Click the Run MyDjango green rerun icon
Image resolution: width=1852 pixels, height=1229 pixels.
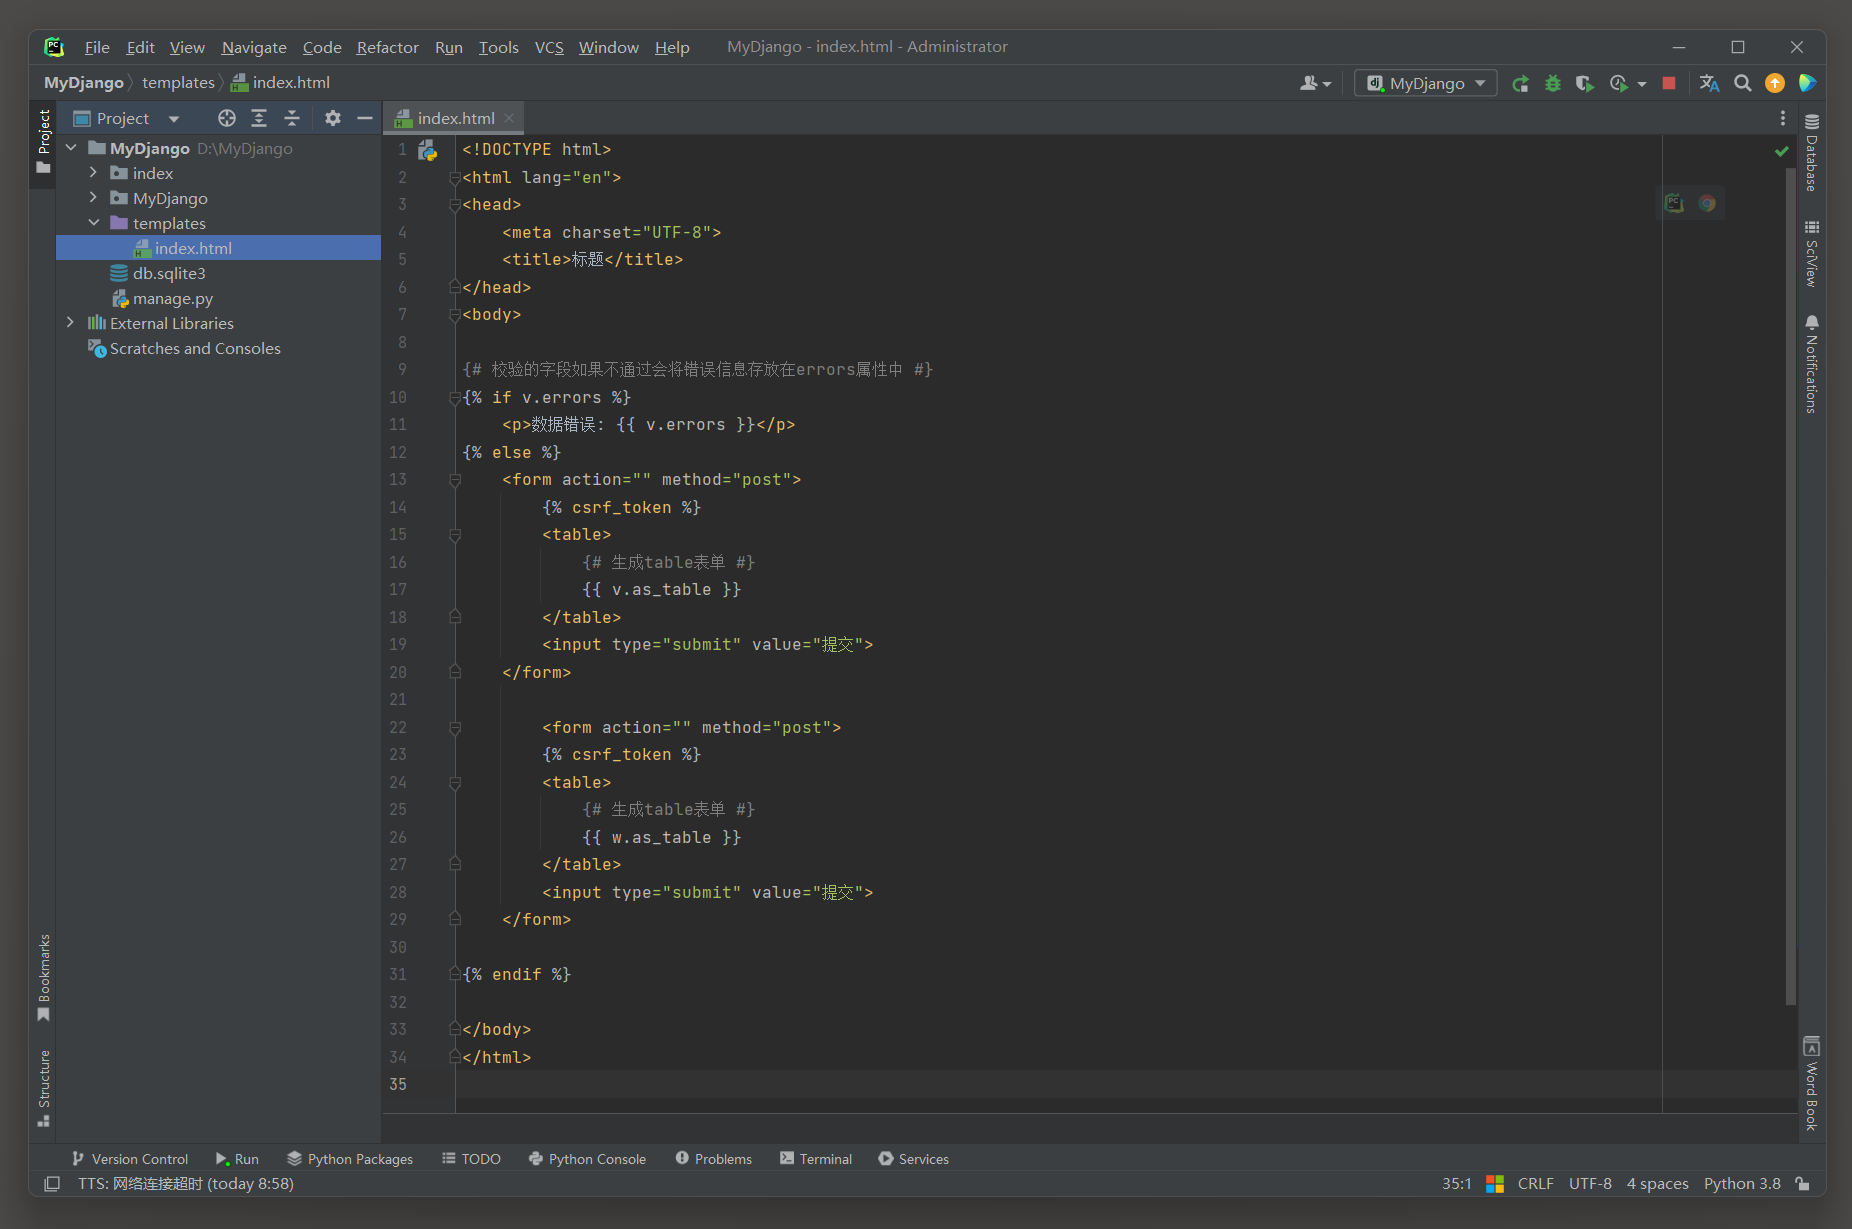1520,84
